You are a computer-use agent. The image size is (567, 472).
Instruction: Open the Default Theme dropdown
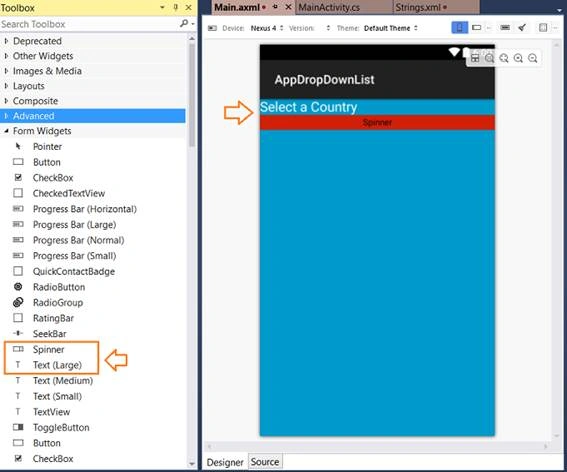(391, 28)
